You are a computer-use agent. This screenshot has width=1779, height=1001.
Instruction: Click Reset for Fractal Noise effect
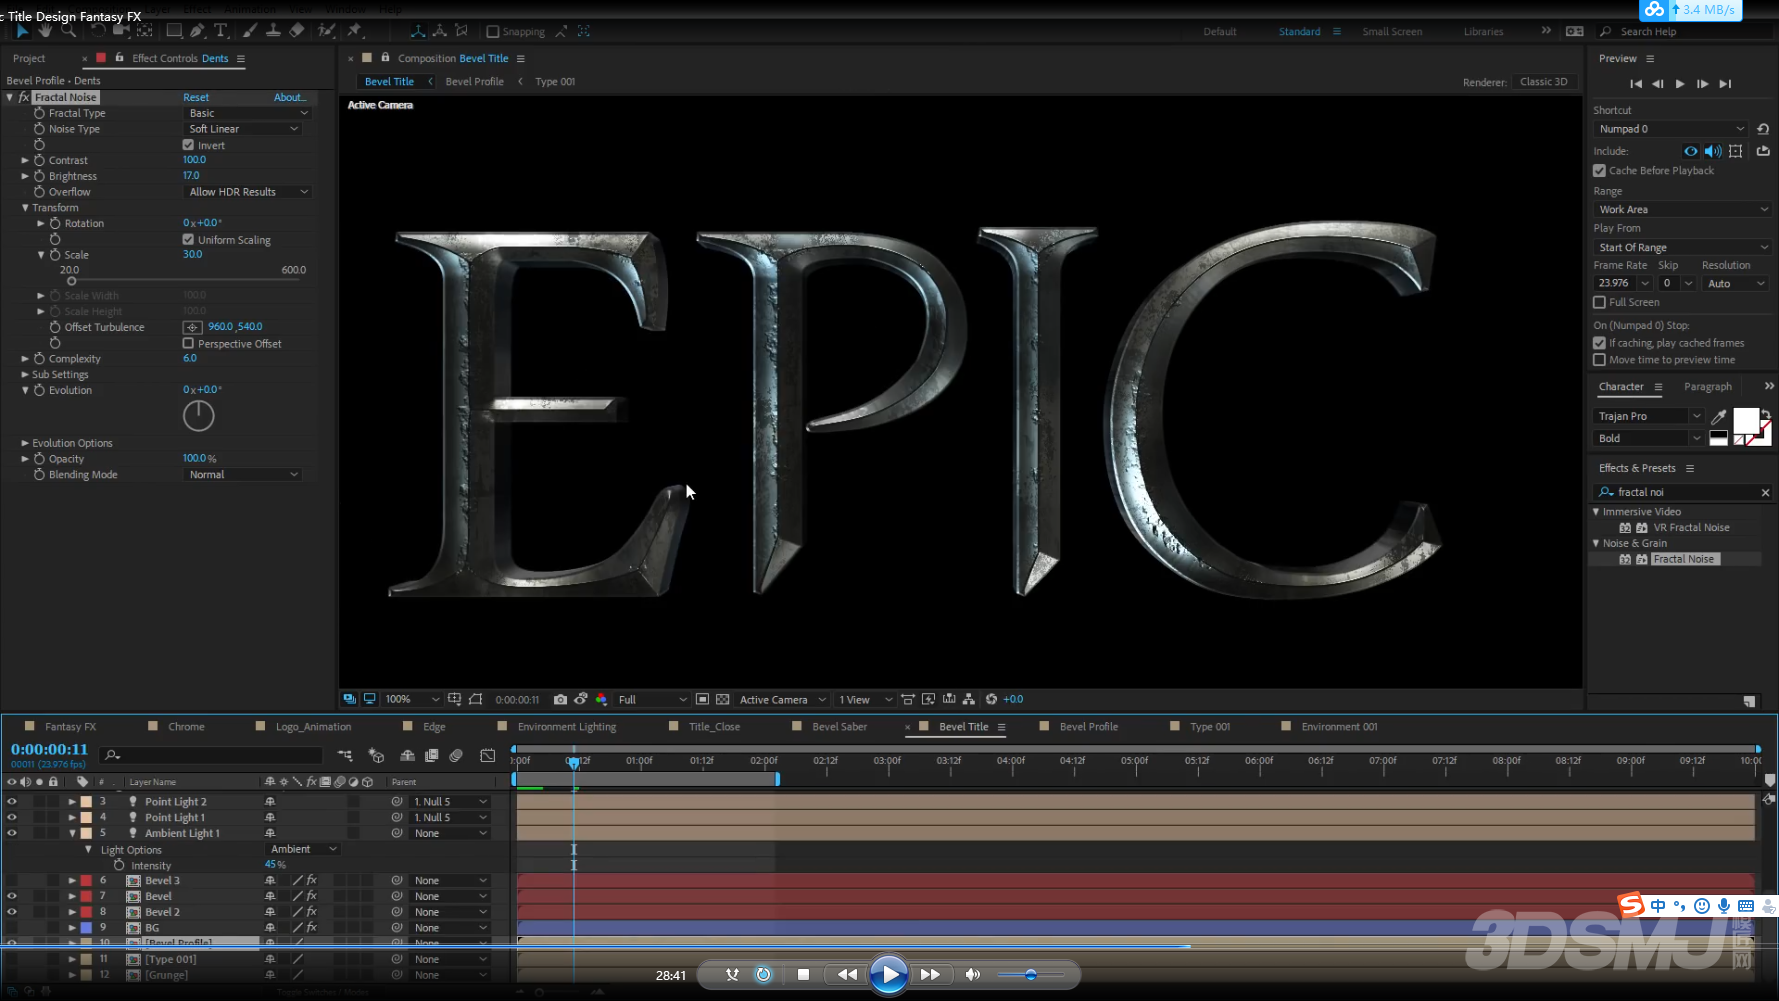[196, 97]
